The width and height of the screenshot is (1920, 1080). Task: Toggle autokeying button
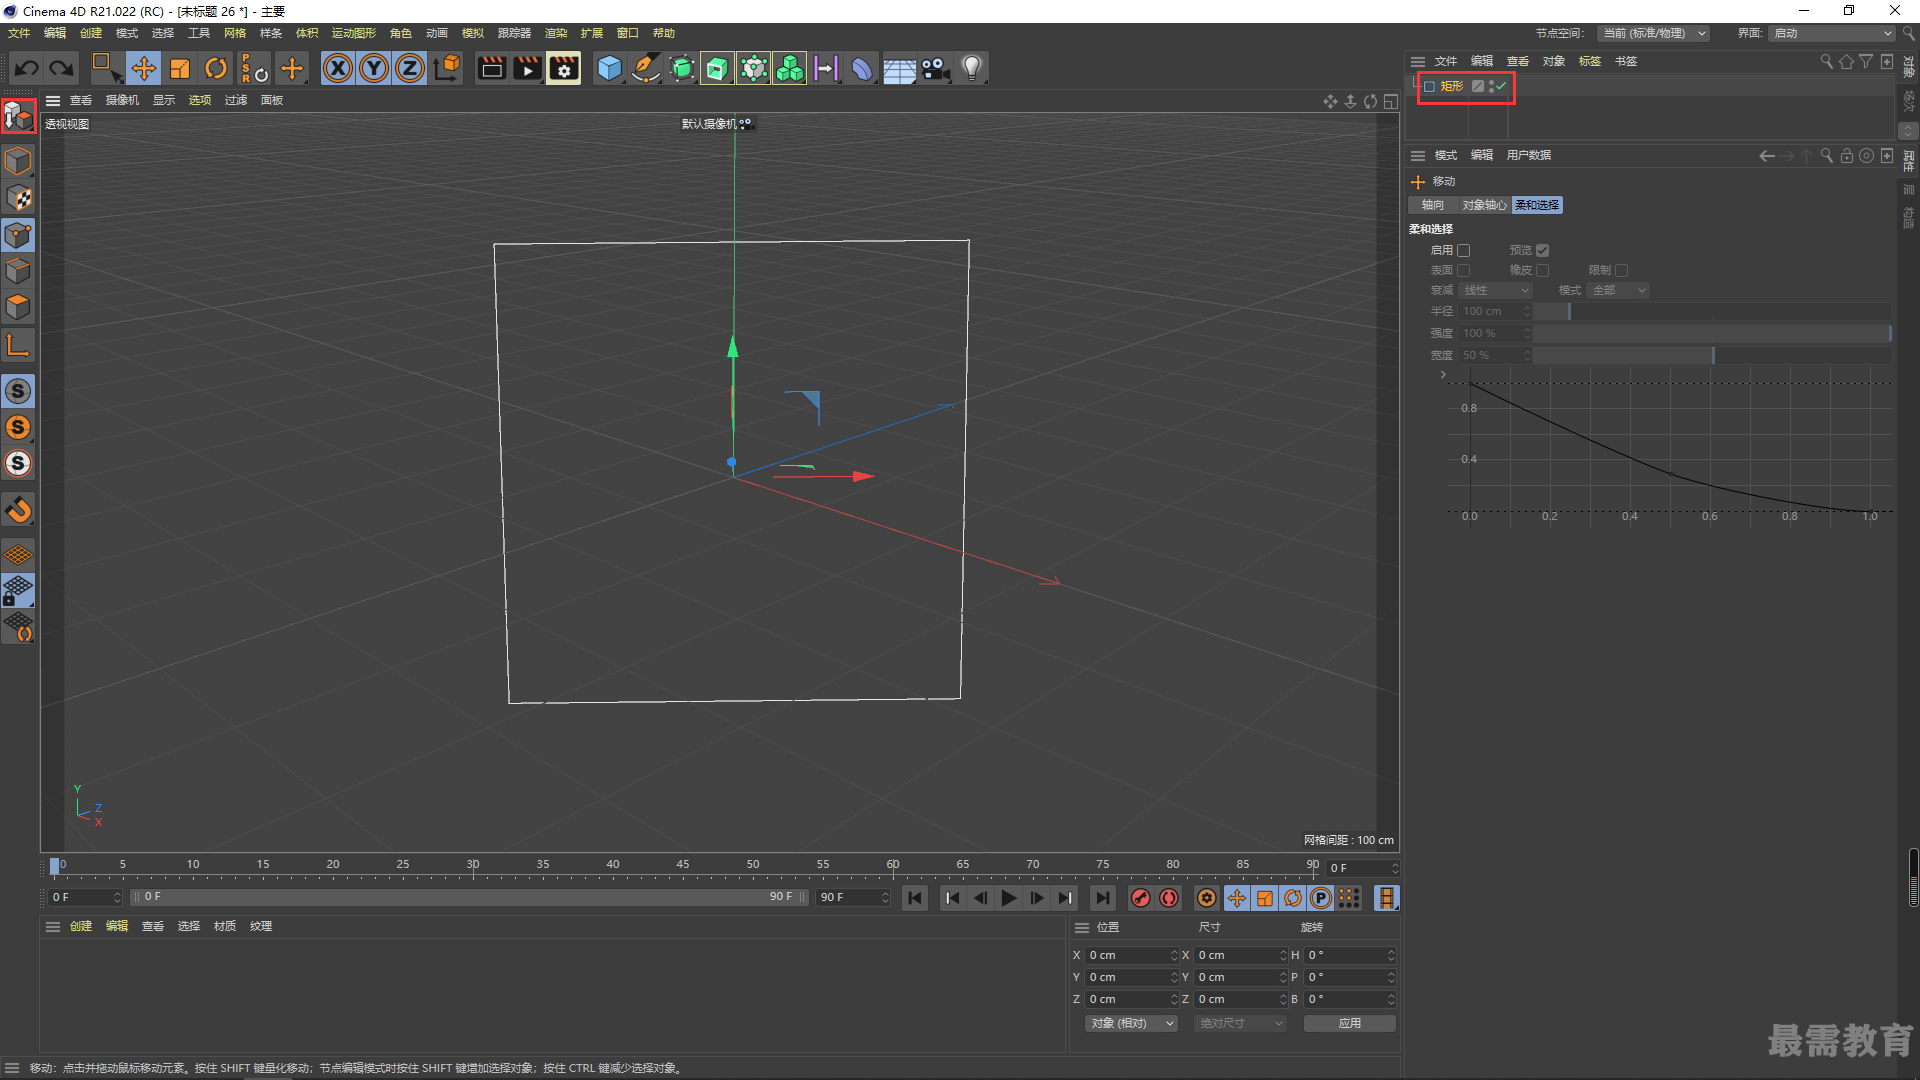point(1169,898)
